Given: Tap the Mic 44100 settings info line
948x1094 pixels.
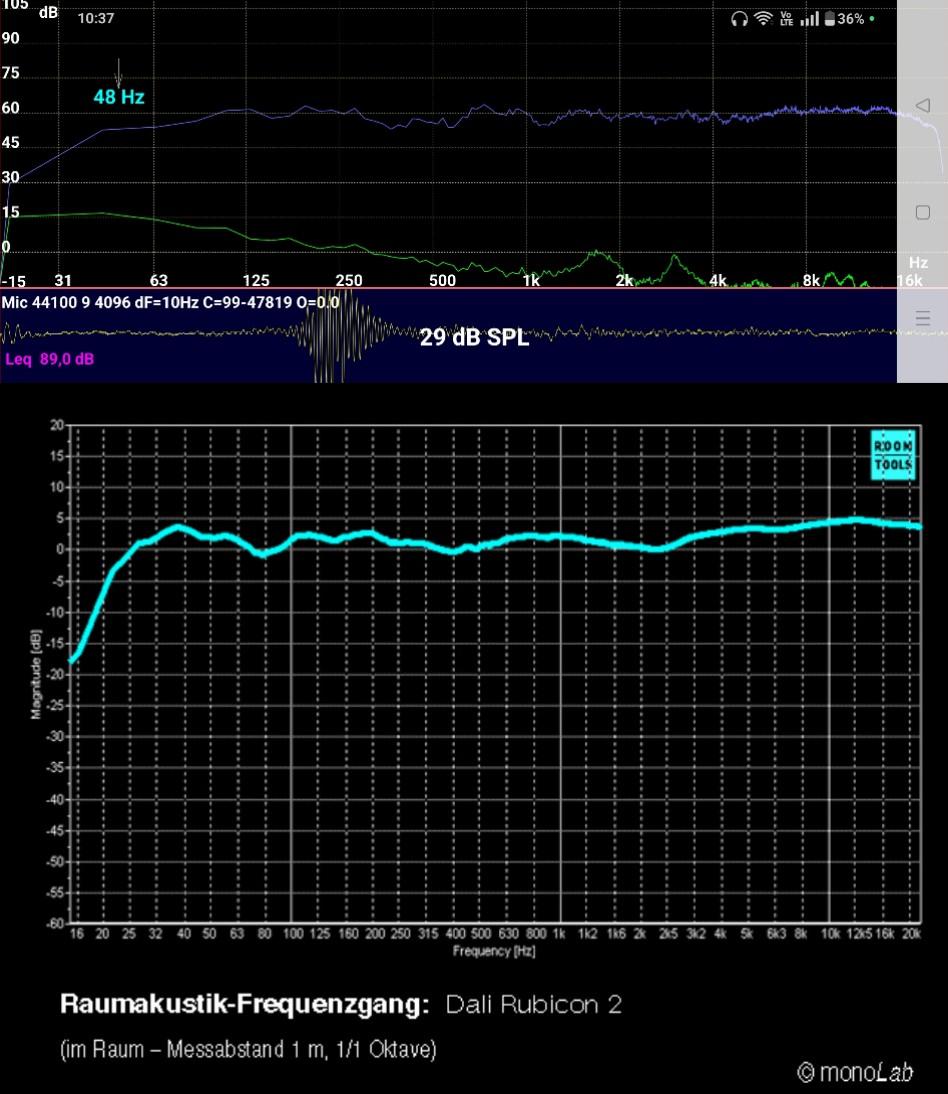Looking at the screenshot, I should click(x=170, y=302).
